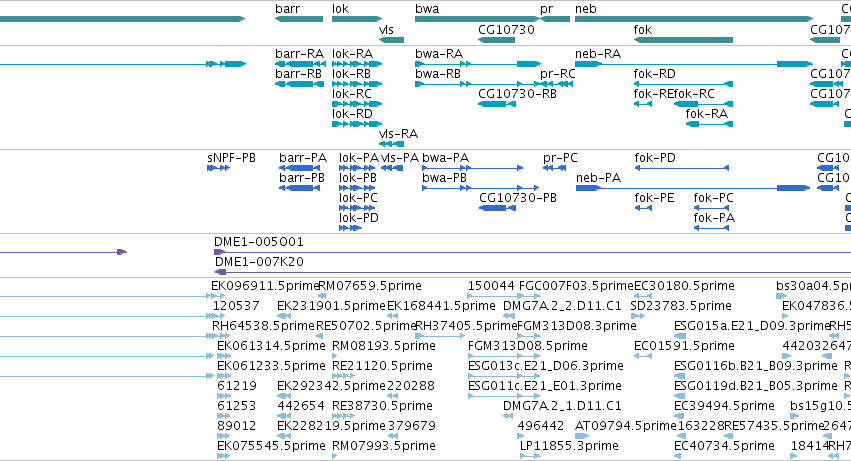The width and height of the screenshot is (851, 461).
Task: Select the bwa-PA protein feature
Action: tap(473, 168)
